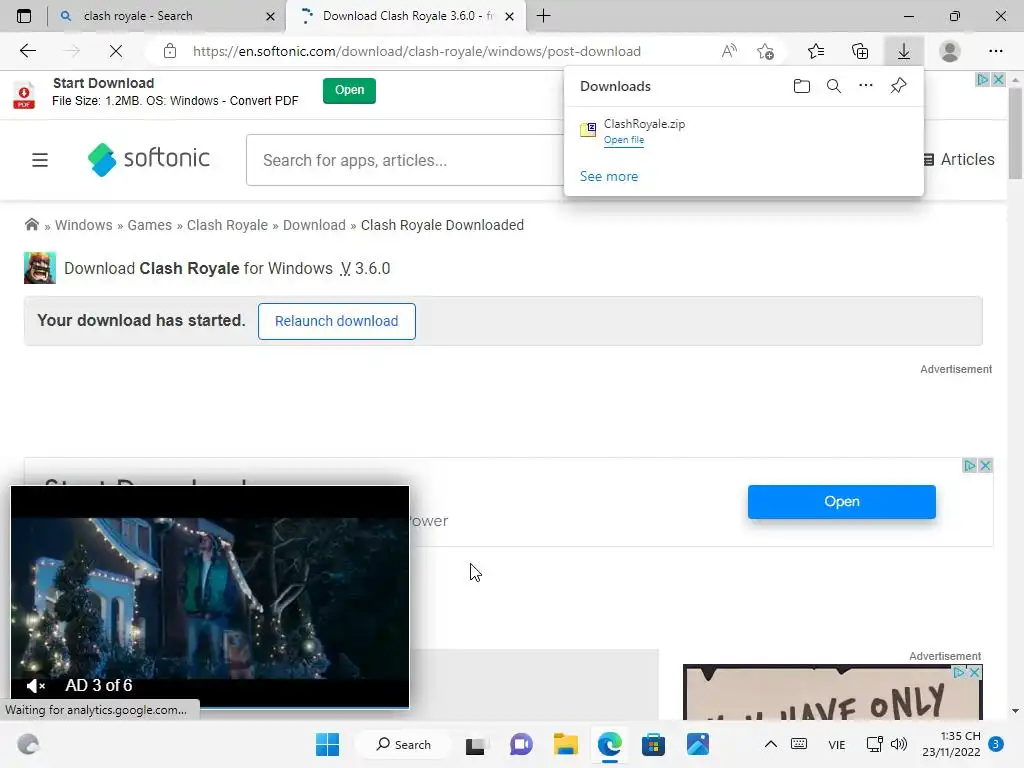Activate Read aloud icon in address bar
This screenshot has width=1024, height=768.
tap(729, 51)
